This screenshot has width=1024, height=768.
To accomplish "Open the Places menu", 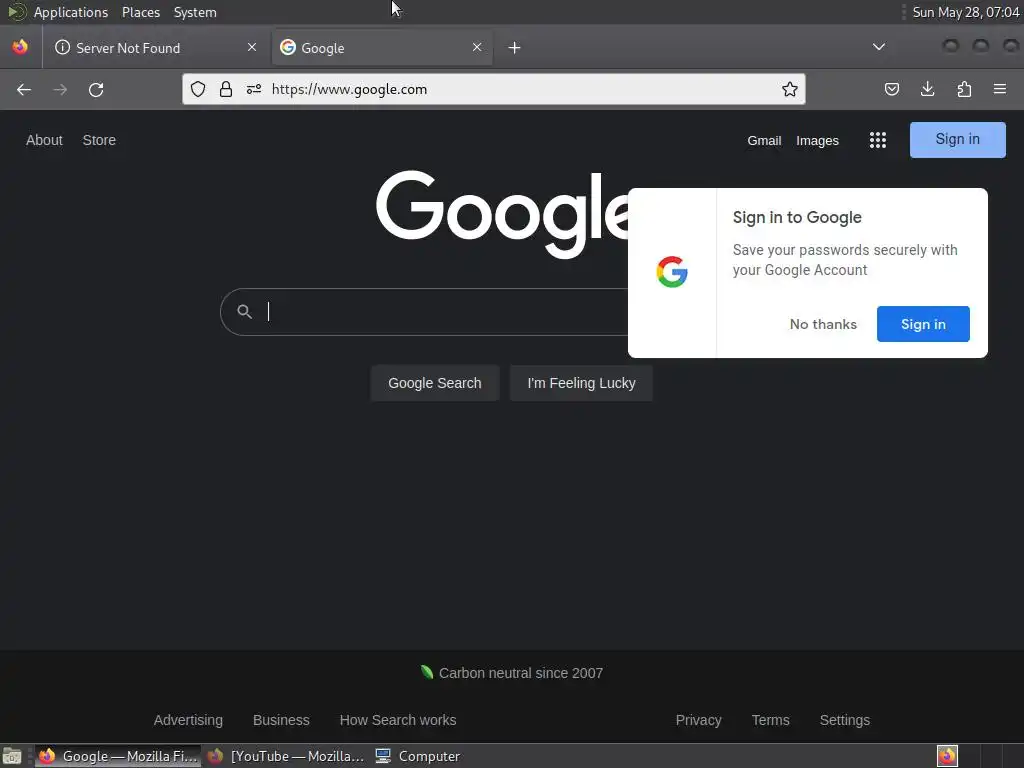I will coord(141,12).
